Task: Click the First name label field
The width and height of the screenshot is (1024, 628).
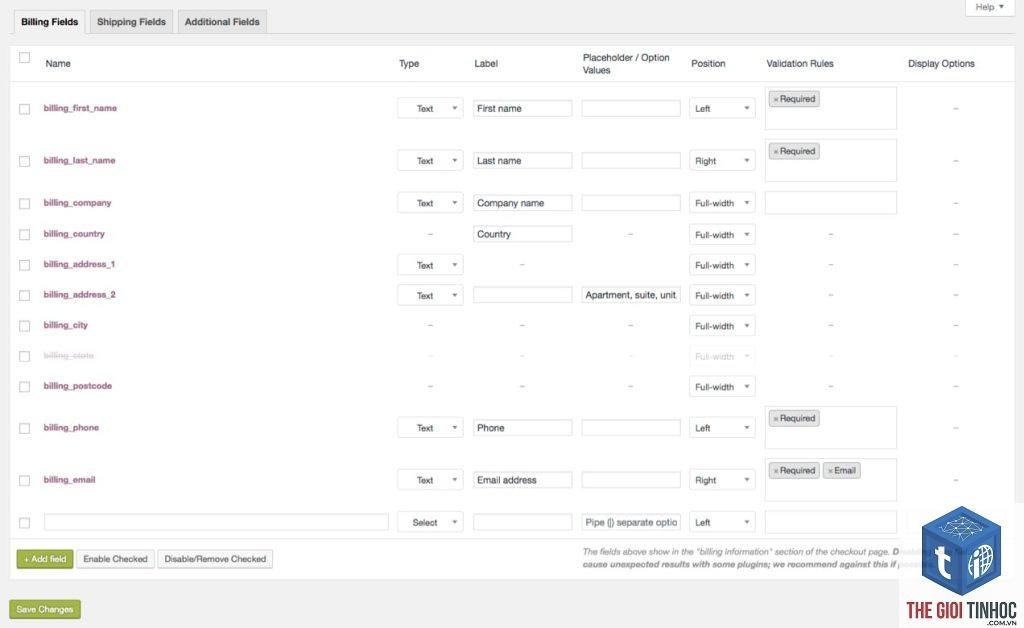Action: (522, 108)
